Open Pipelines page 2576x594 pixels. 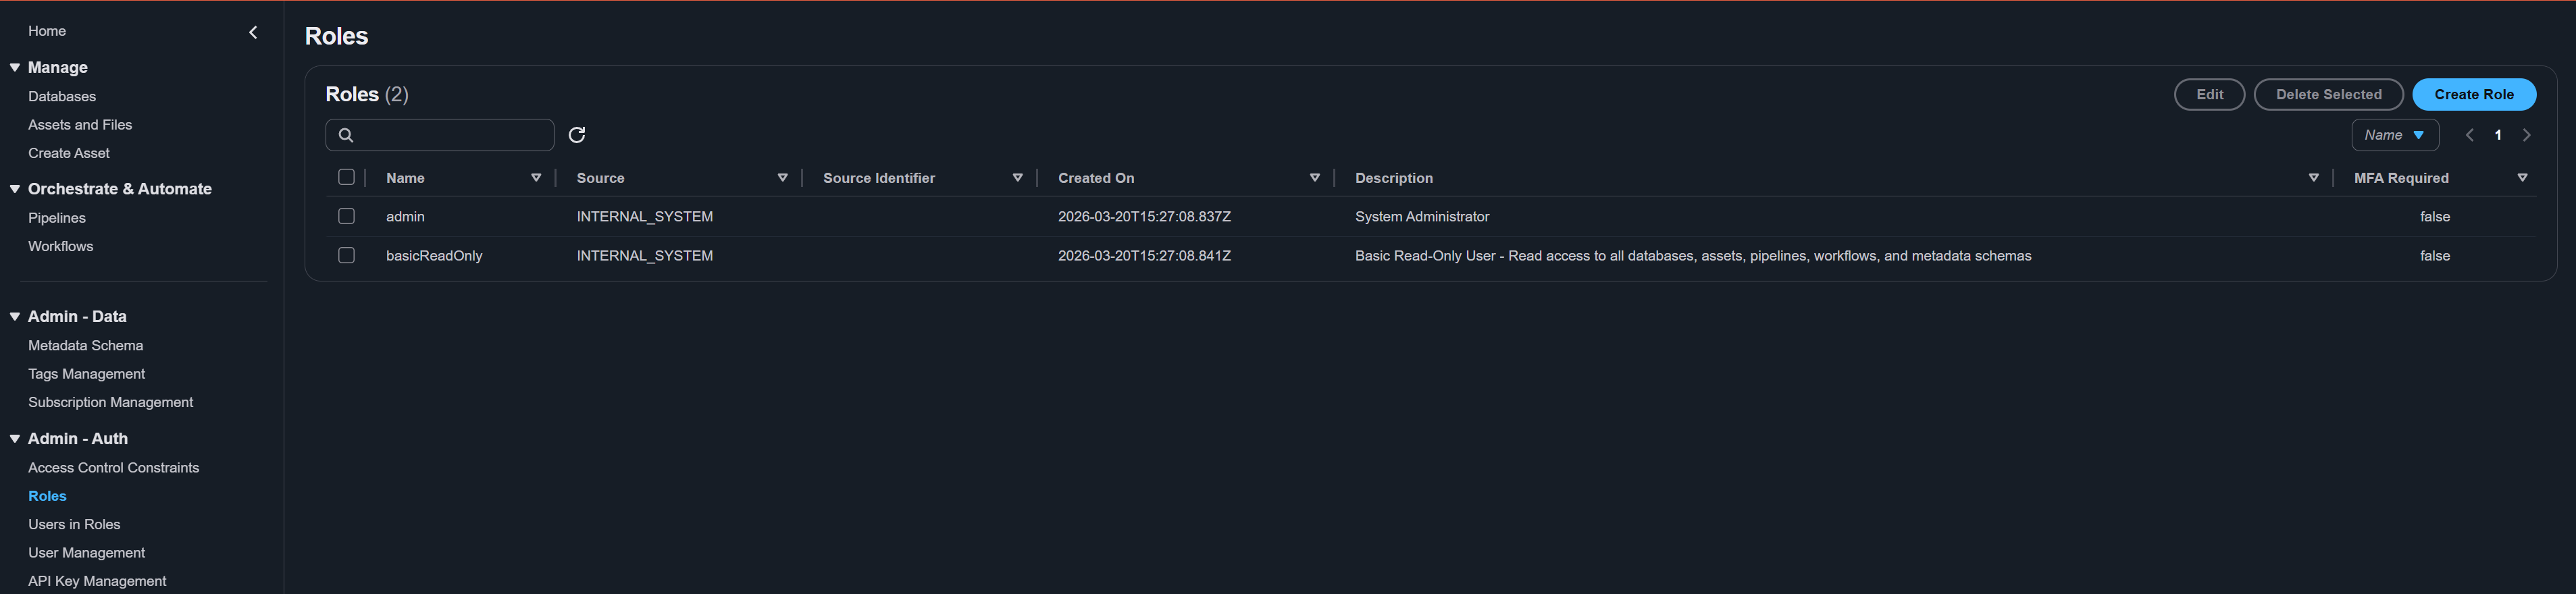[x=57, y=218]
